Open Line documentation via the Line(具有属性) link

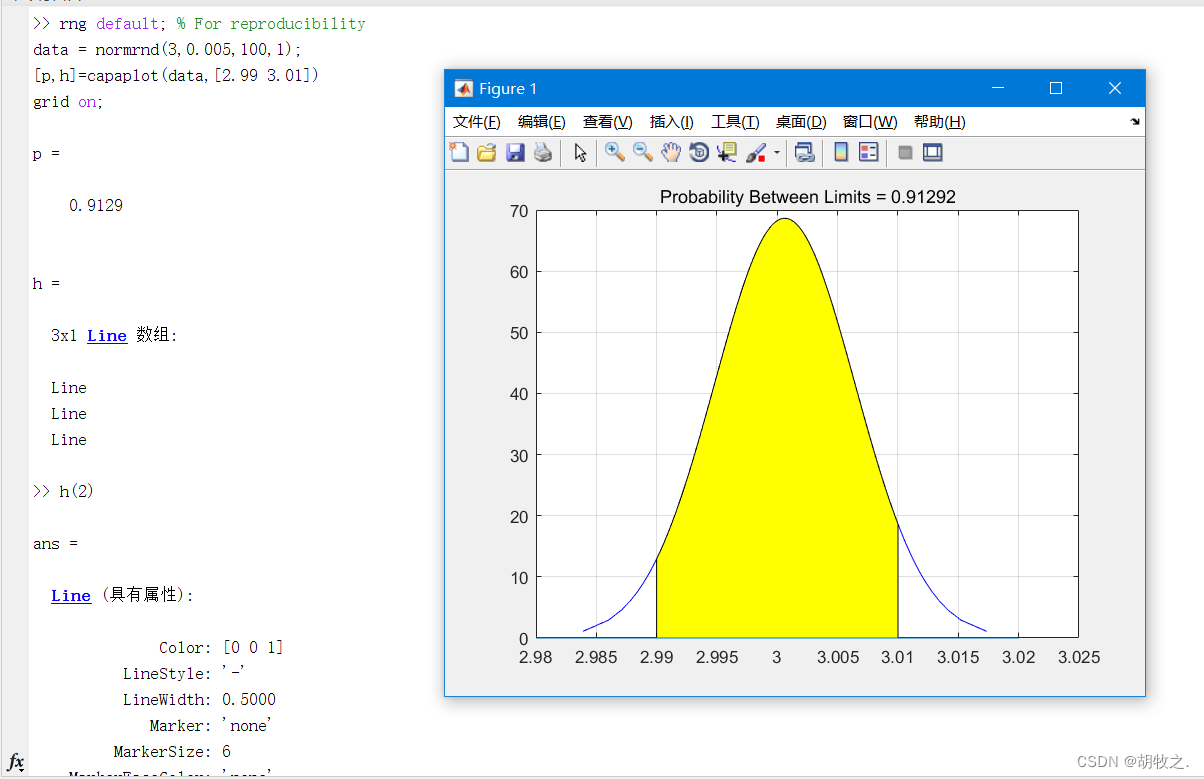(x=70, y=595)
